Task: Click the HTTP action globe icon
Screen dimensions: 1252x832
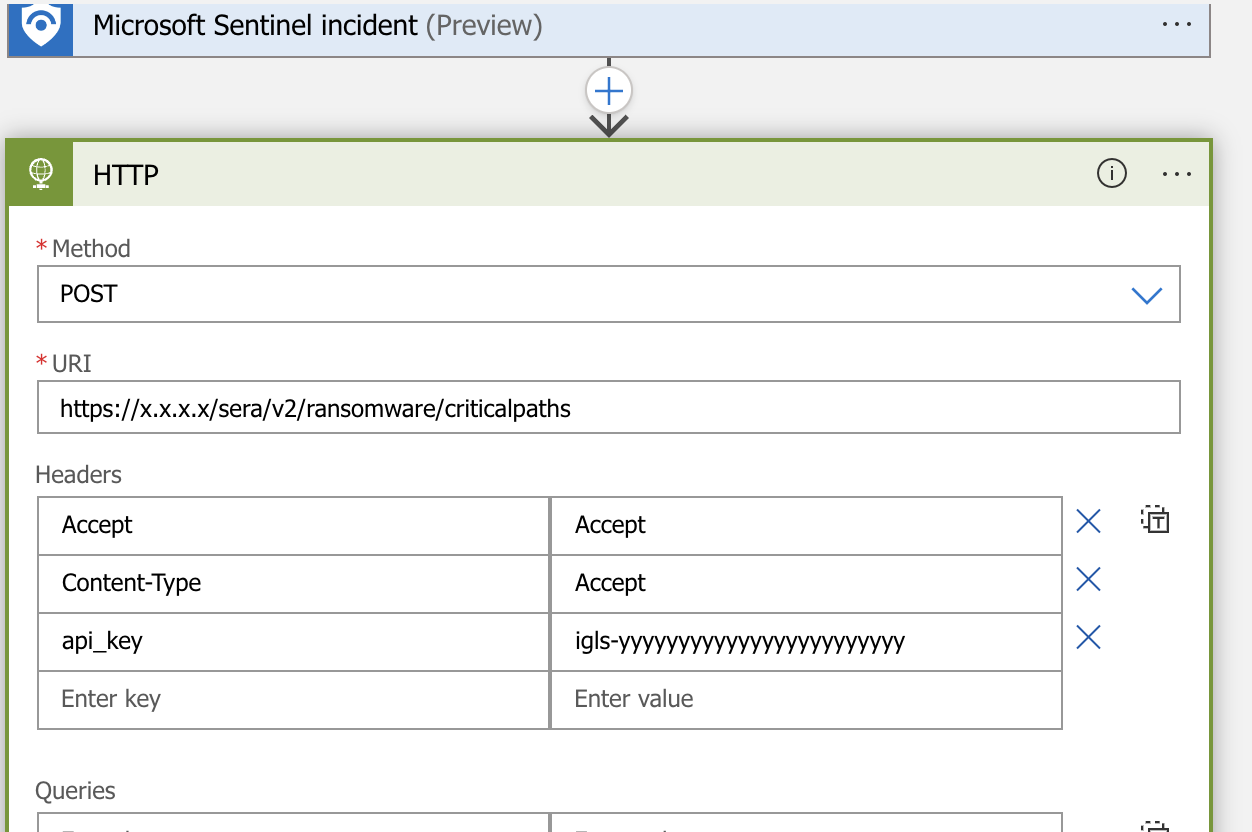Action: coord(39,172)
